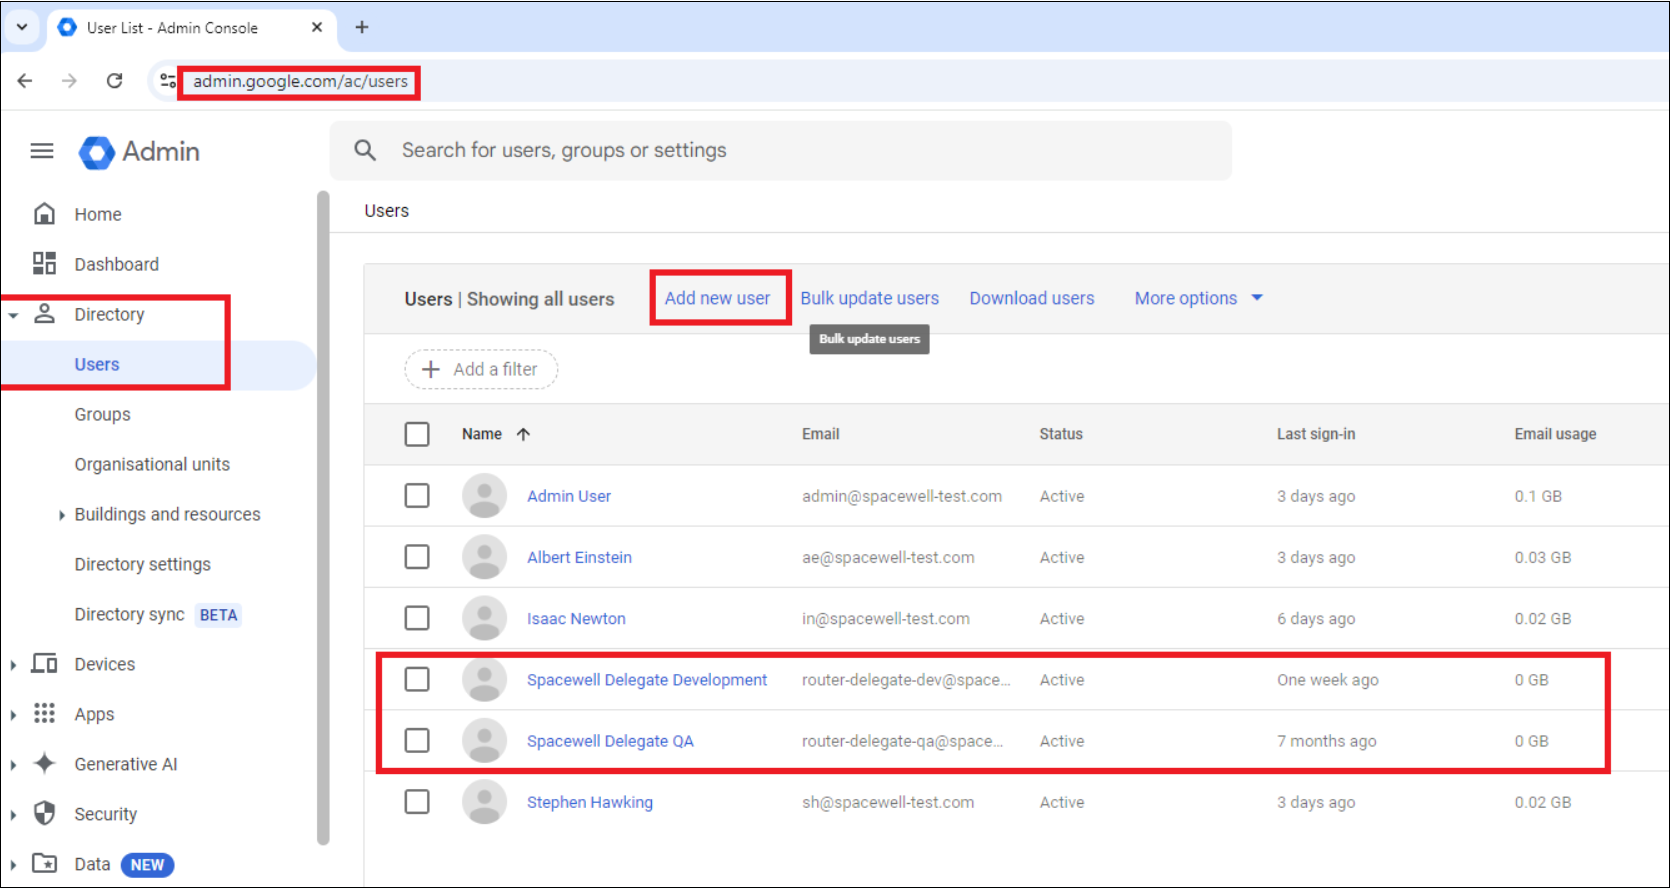
Task: Expand the Devices section arrow
Action: click(x=13, y=665)
